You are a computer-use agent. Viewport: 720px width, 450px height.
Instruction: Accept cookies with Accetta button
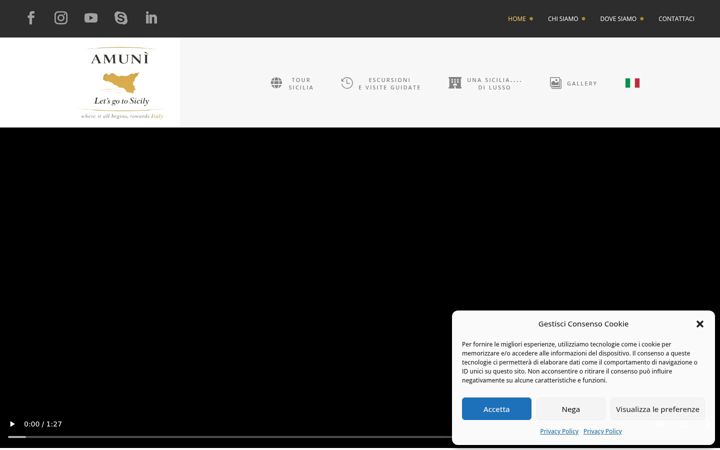coord(496,409)
